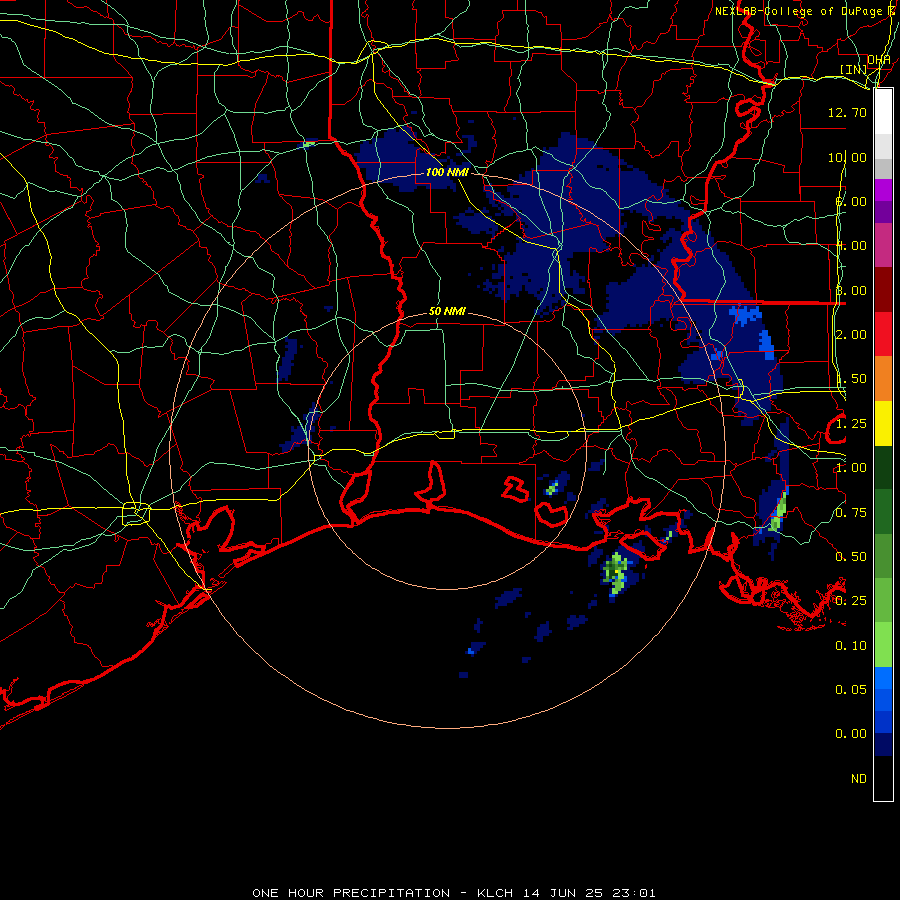
Task: Pick the bright red legend swatch
Action: point(883,335)
